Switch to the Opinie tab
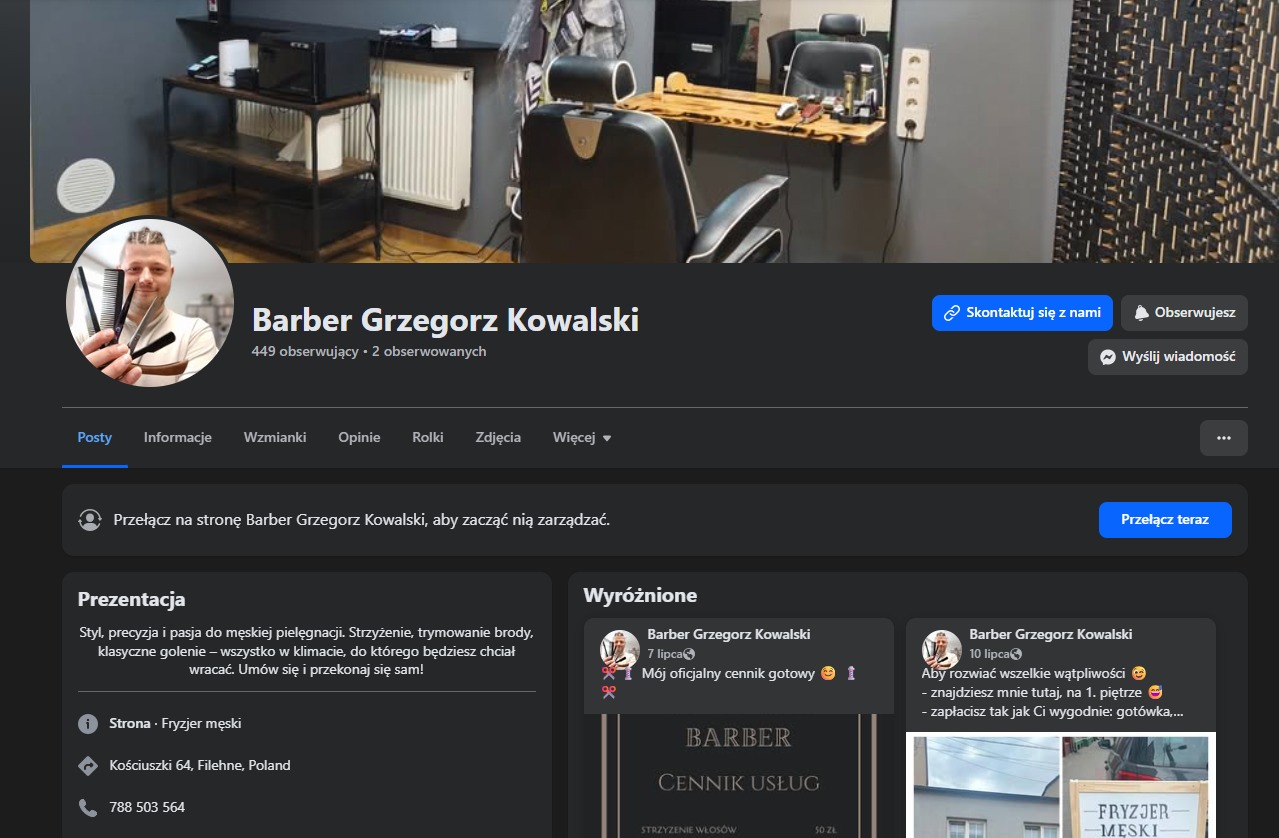Image resolution: width=1279 pixels, height=838 pixels. point(359,437)
